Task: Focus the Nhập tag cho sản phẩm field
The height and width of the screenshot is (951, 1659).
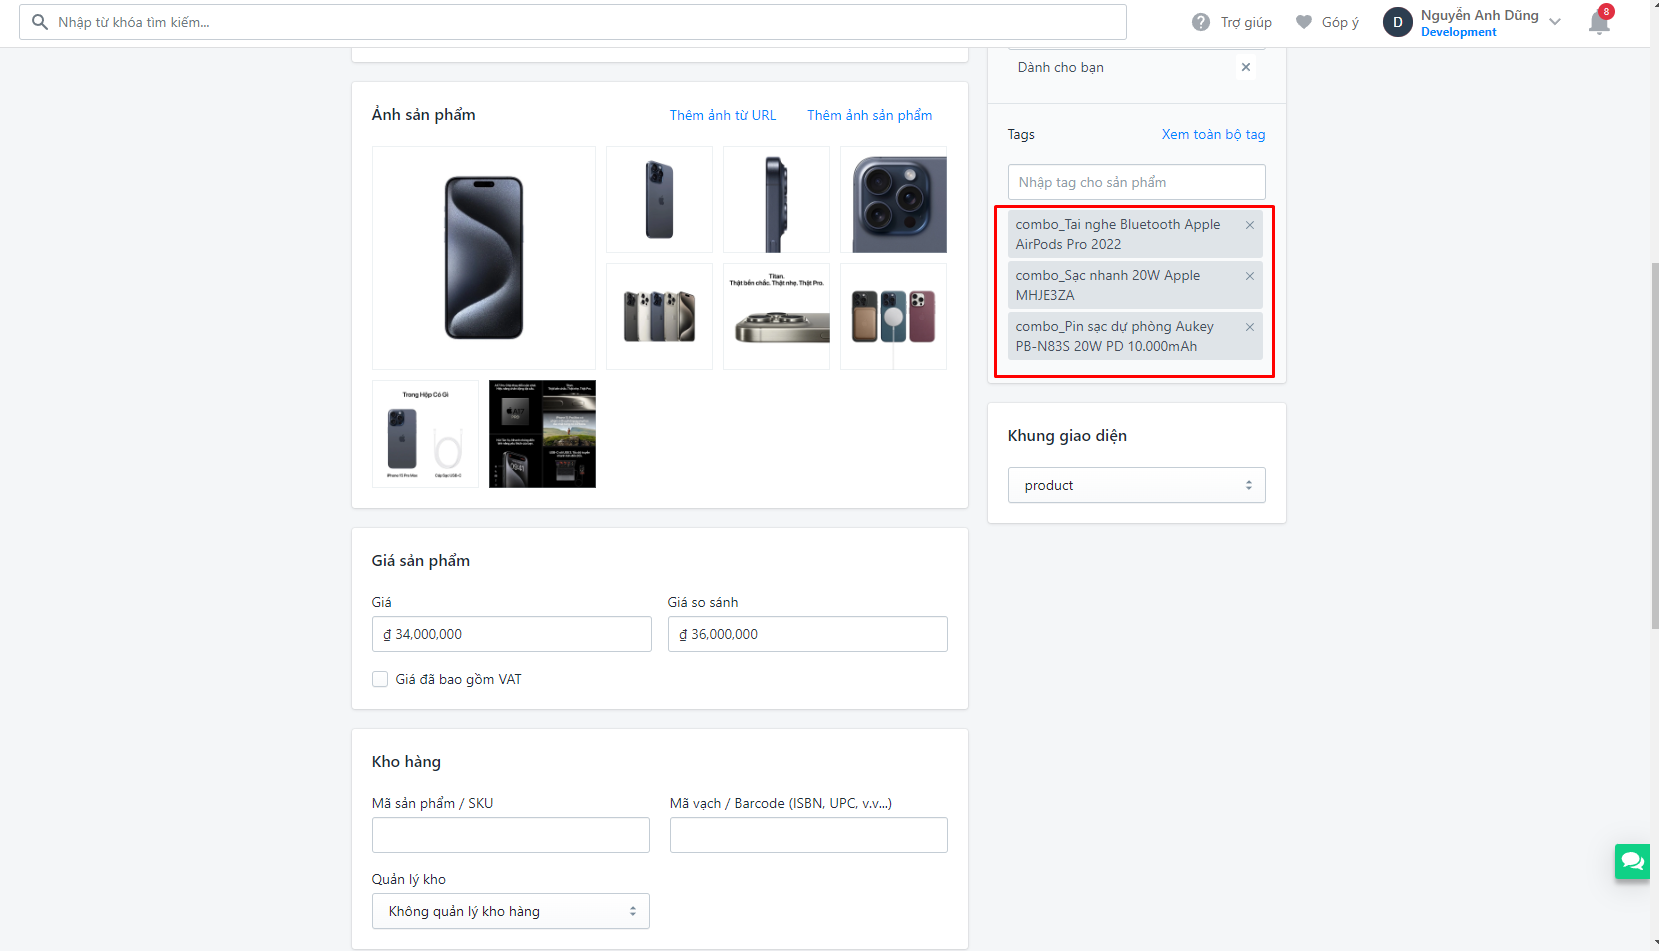Action: point(1137,182)
